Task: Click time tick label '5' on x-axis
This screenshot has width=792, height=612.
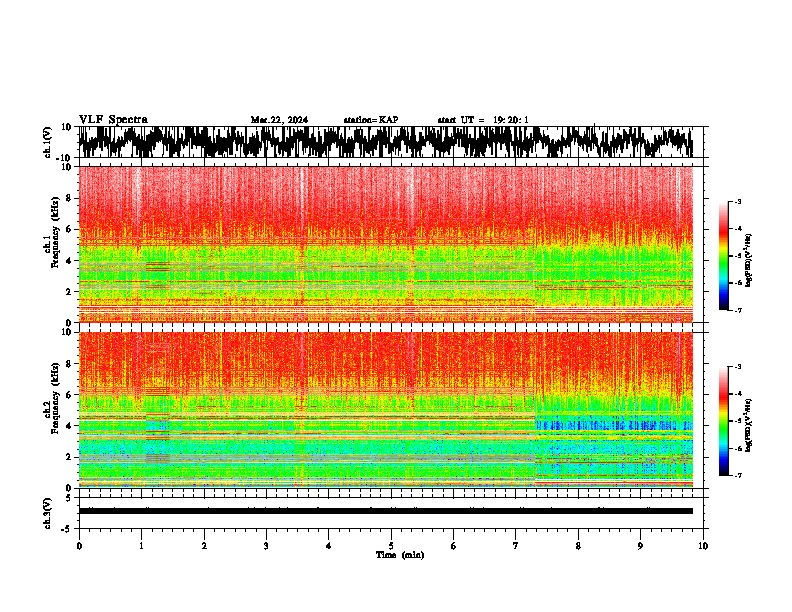Action: [391, 546]
